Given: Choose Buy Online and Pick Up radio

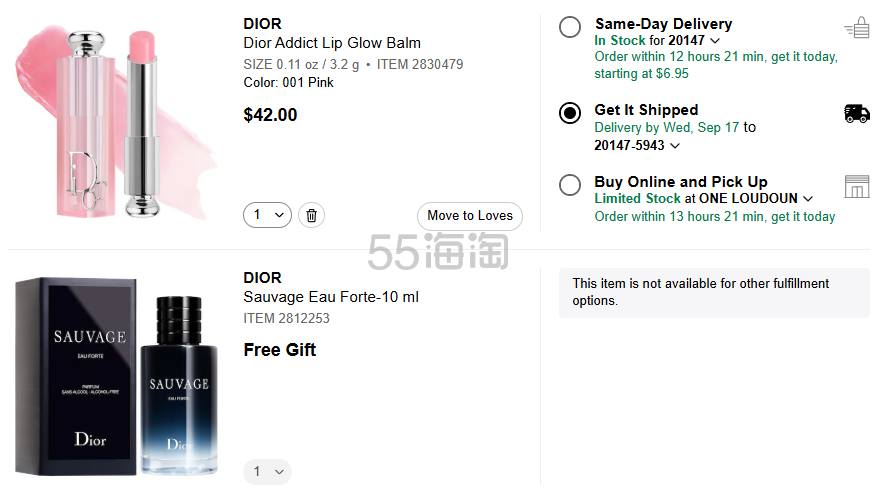Looking at the screenshot, I should tap(570, 185).
